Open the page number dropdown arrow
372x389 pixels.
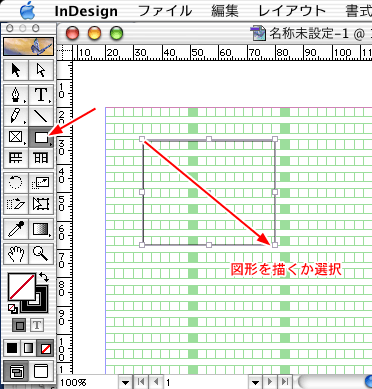pos(255,382)
